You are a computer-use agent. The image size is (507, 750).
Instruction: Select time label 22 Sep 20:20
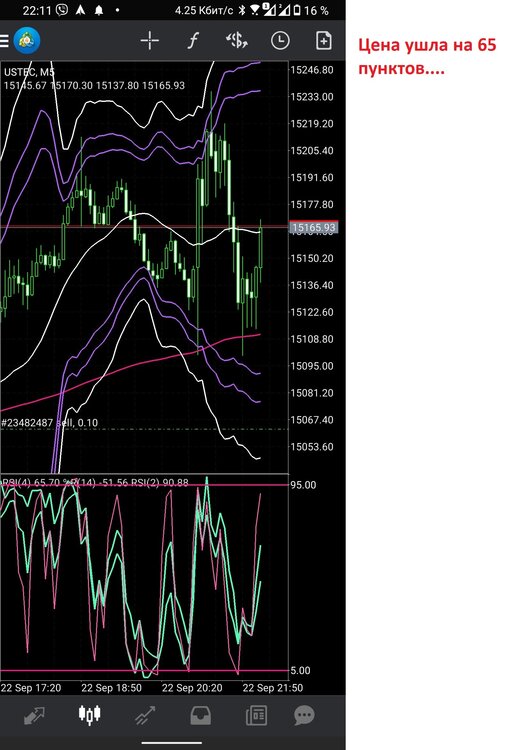(x=192, y=688)
